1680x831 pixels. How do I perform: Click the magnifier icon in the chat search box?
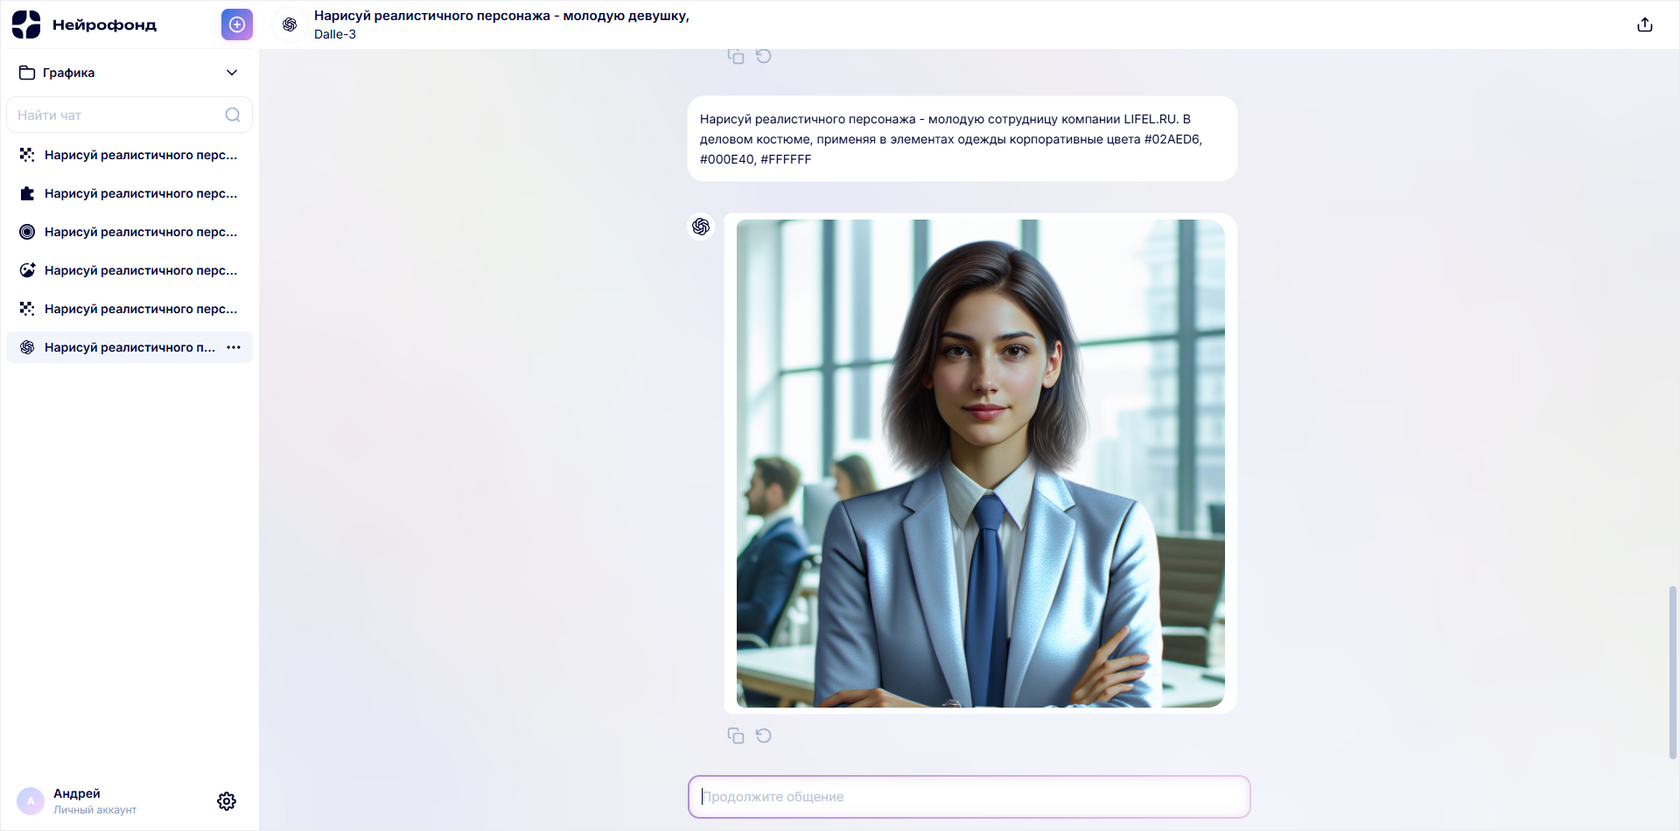(x=233, y=115)
